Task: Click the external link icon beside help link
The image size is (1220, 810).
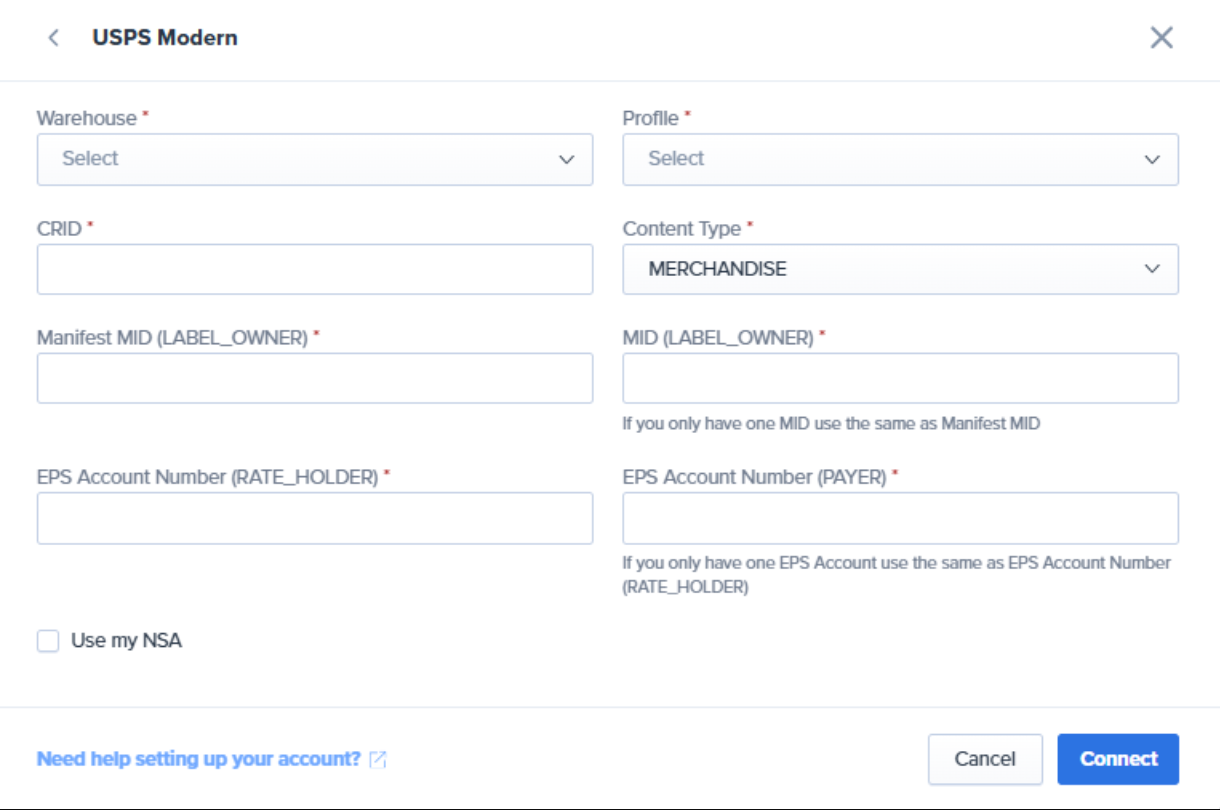Action: tap(378, 760)
